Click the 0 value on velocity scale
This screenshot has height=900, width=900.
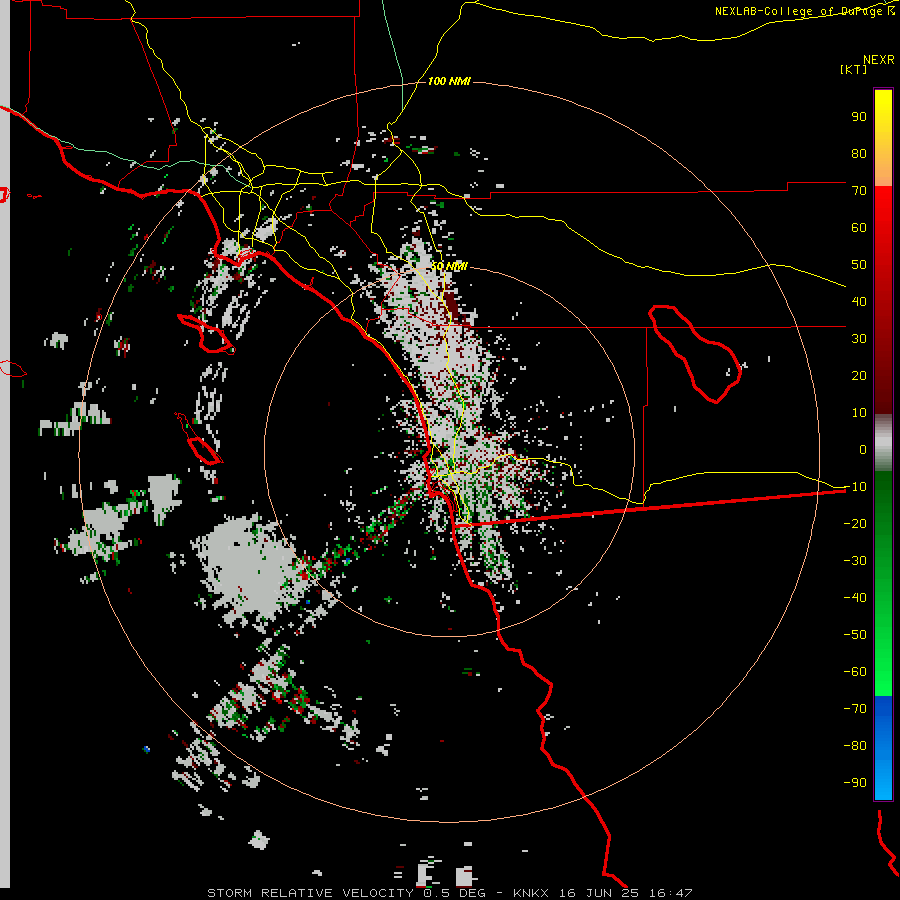[863, 450]
